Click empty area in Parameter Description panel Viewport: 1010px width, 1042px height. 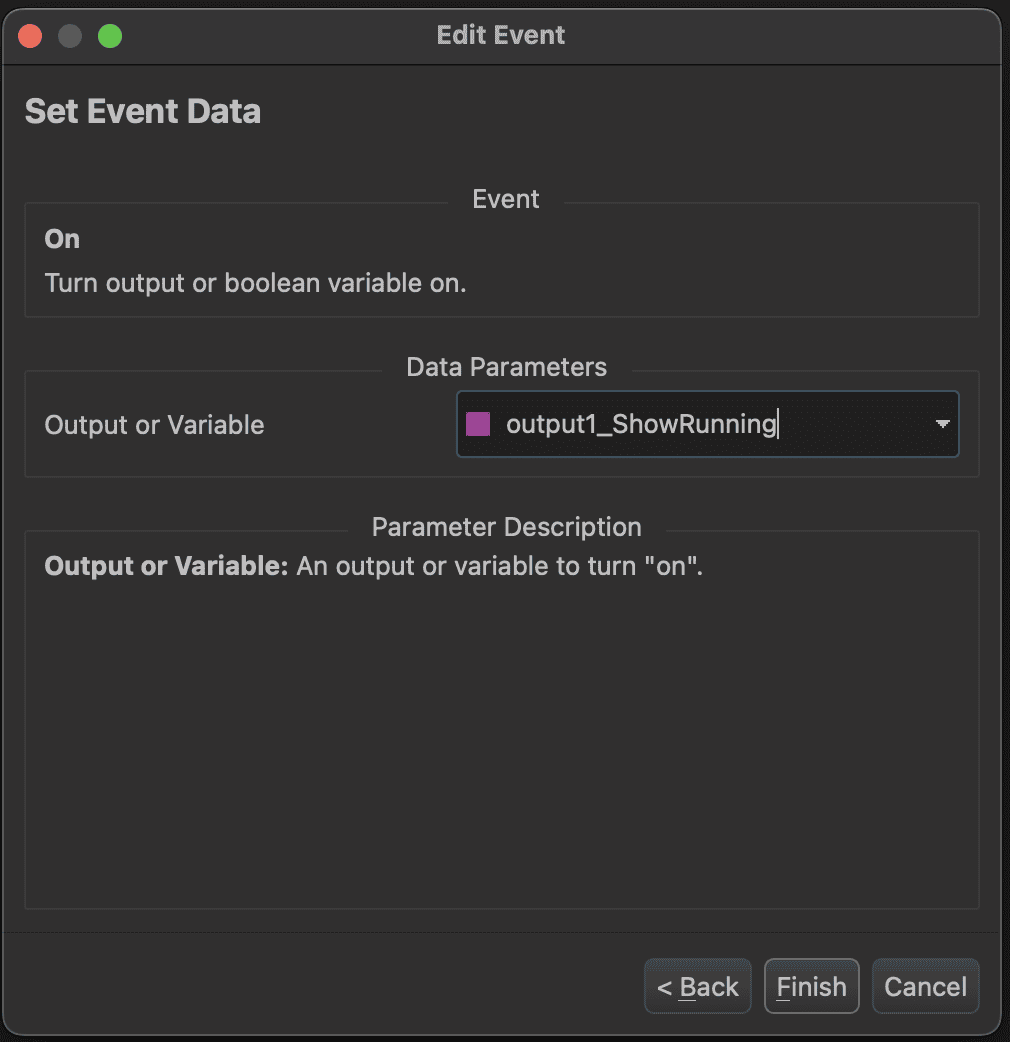[x=500, y=750]
